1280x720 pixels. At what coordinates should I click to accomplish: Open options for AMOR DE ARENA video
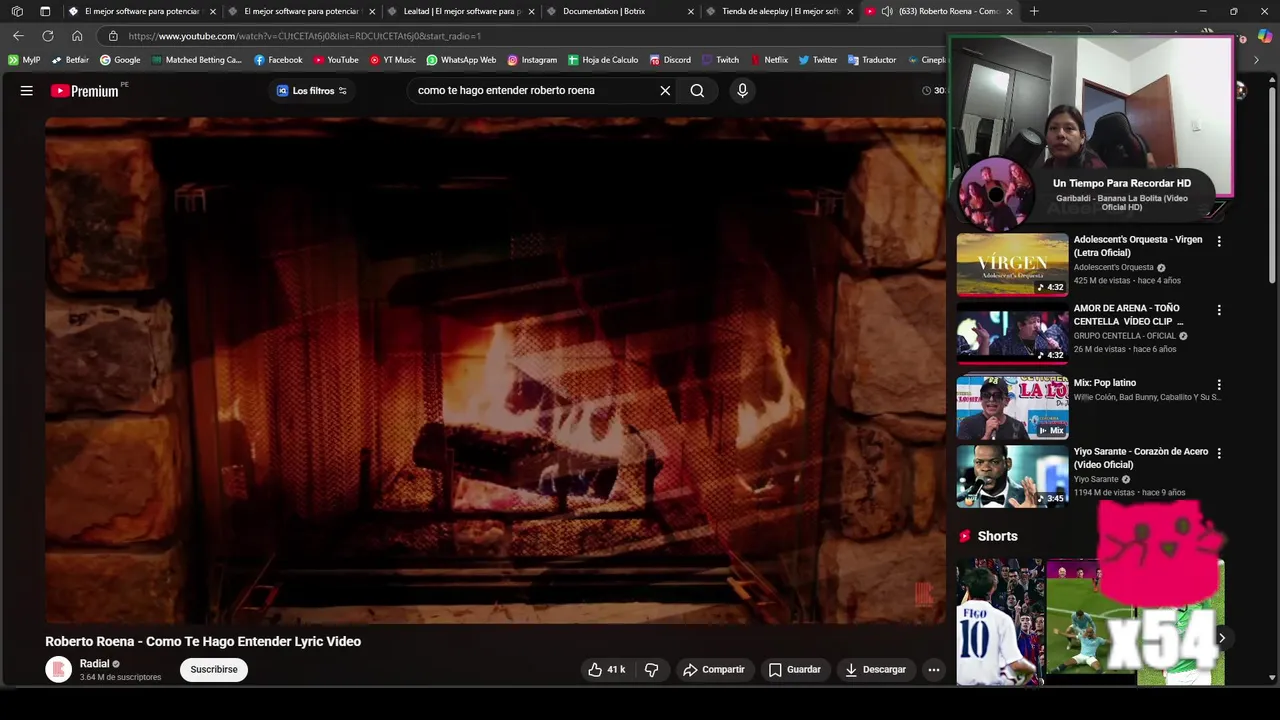(1218, 310)
